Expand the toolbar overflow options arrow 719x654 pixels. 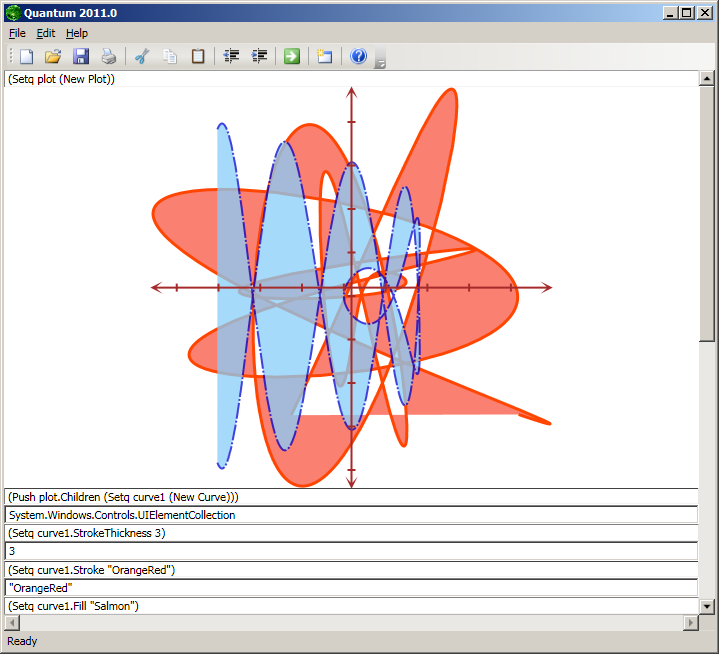point(380,58)
